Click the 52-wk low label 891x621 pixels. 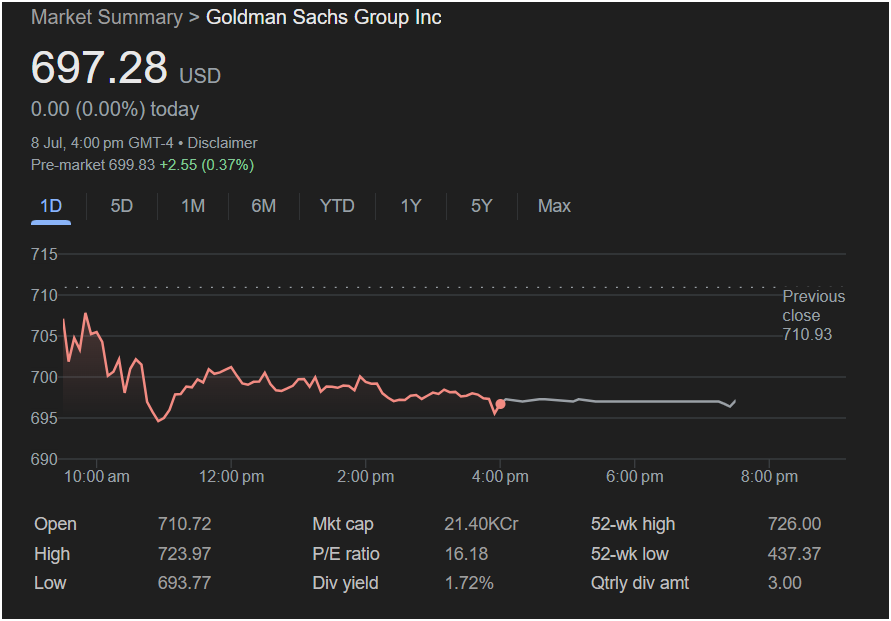(630, 553)
